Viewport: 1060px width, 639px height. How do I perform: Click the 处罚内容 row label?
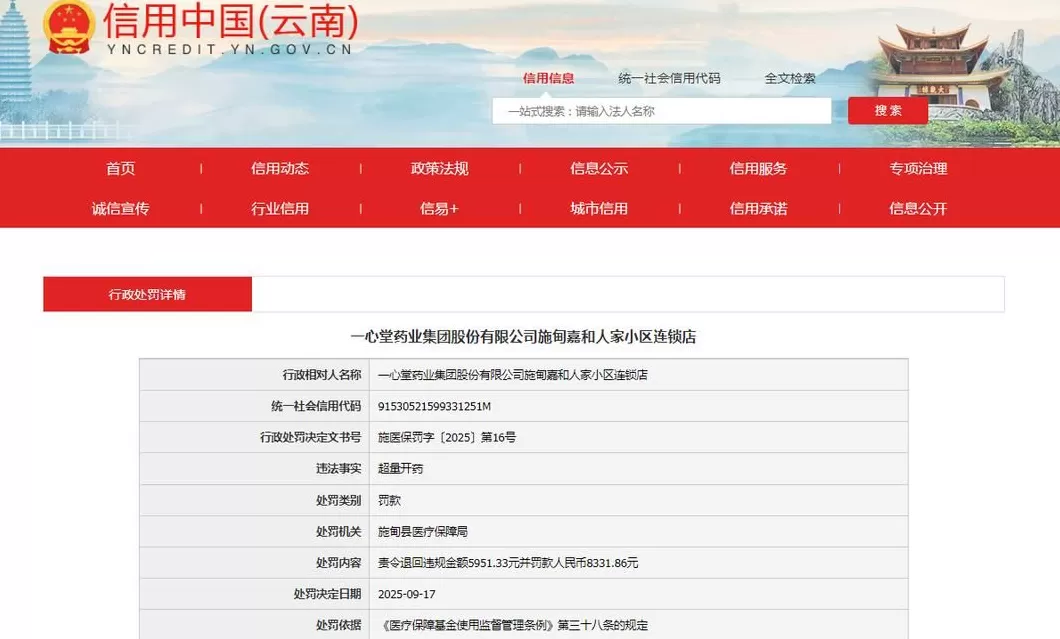click(x=339, y=563)
